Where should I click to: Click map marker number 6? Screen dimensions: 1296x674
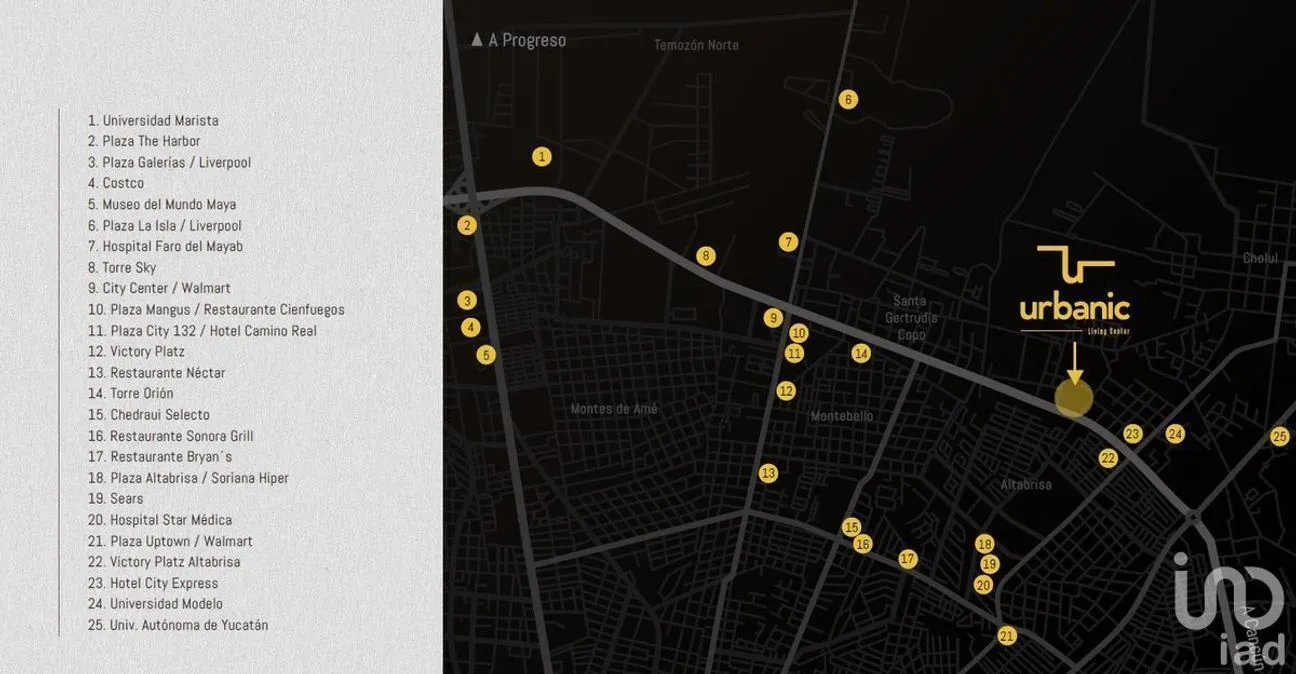848,99
